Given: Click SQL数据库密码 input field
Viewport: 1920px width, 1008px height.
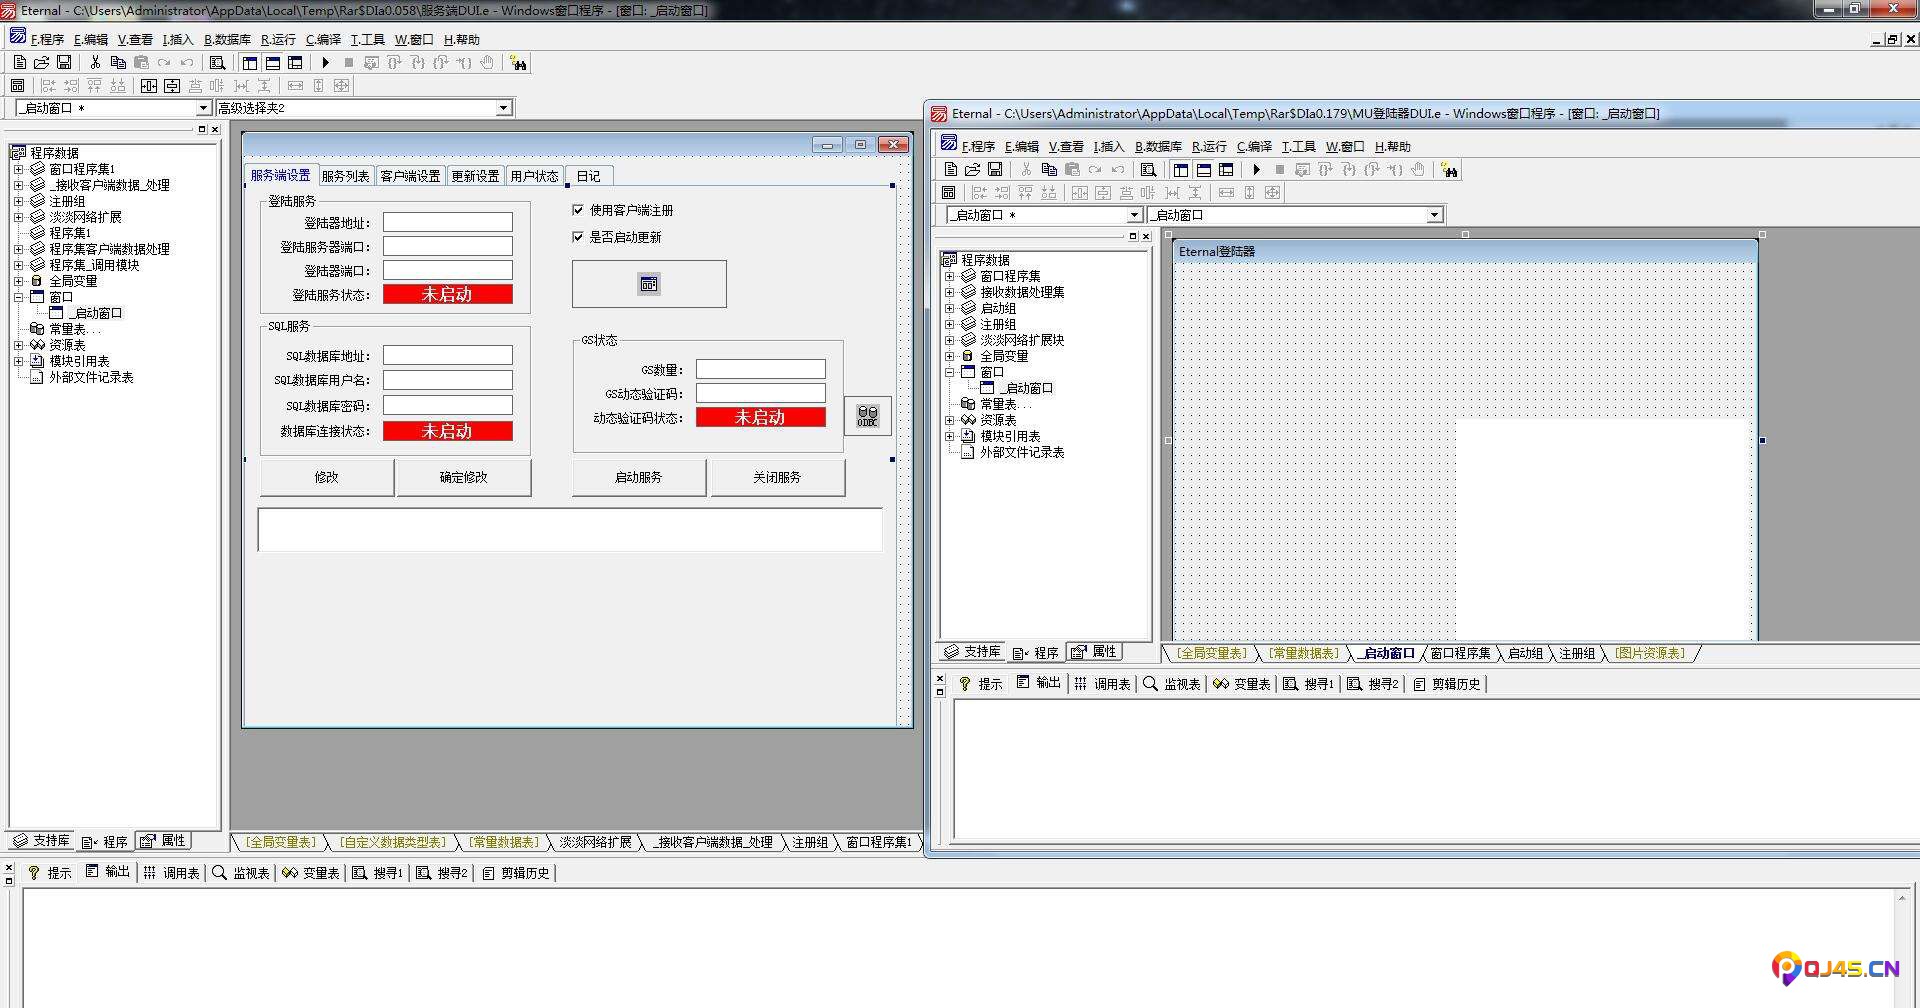Looking at the screenshot, I should 447,405.
